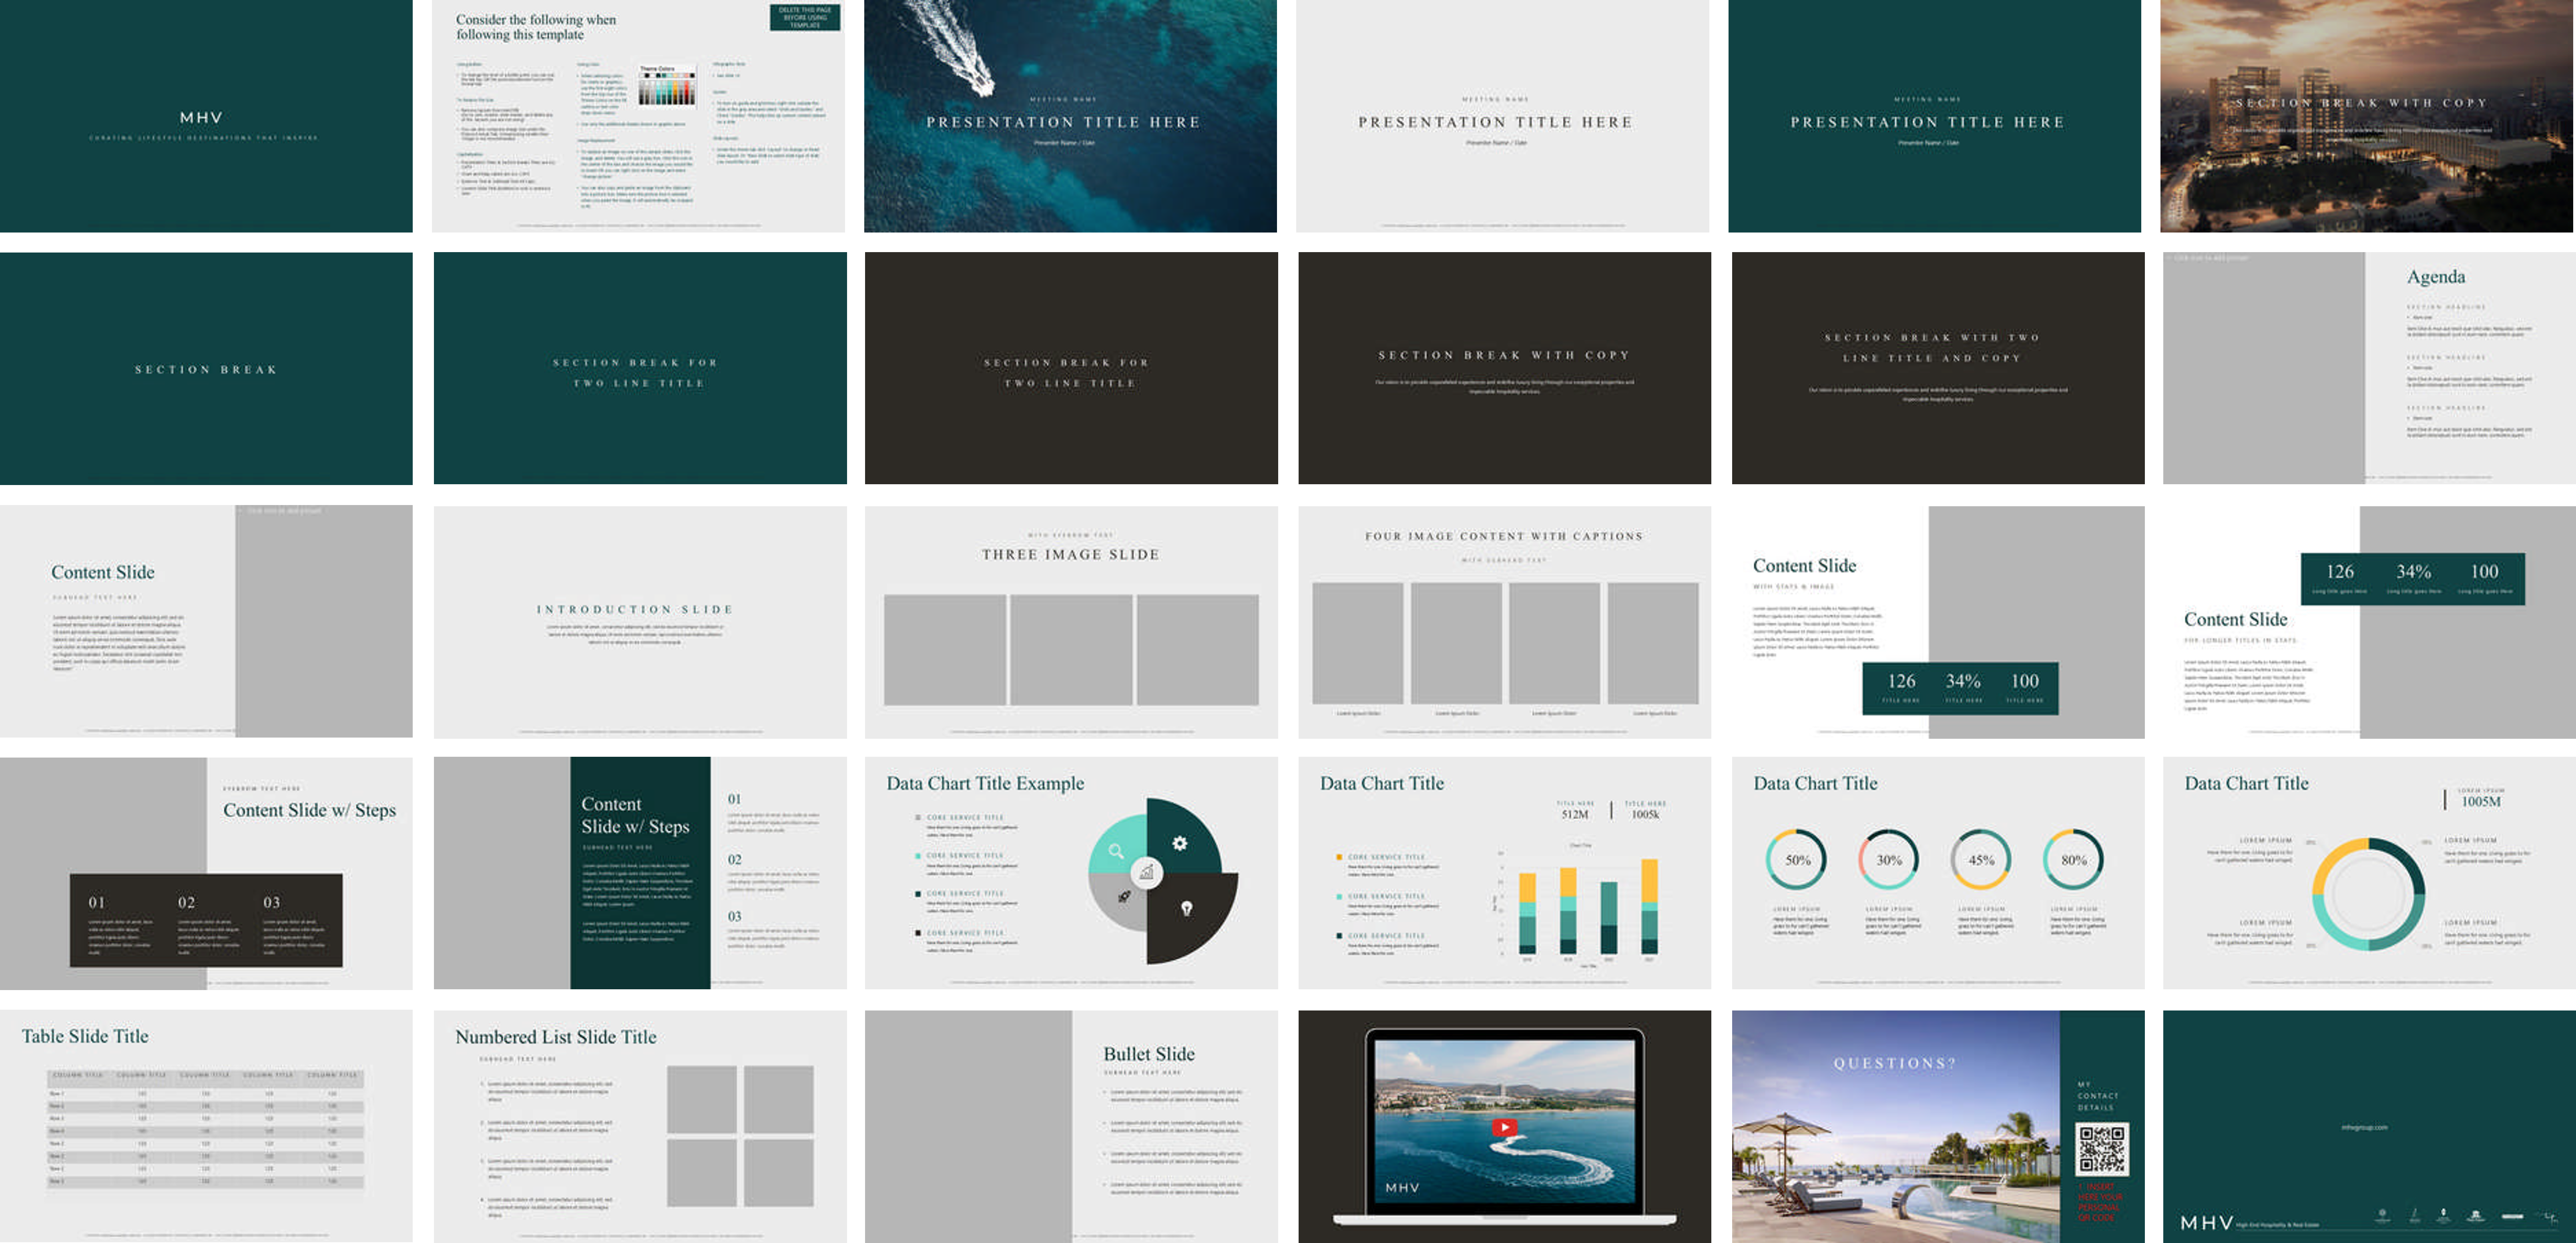Click the rocket icon in the pie chart
Viewport: 2576px width, 1243px height.
pyautogui.click(x=1124, y=897)
